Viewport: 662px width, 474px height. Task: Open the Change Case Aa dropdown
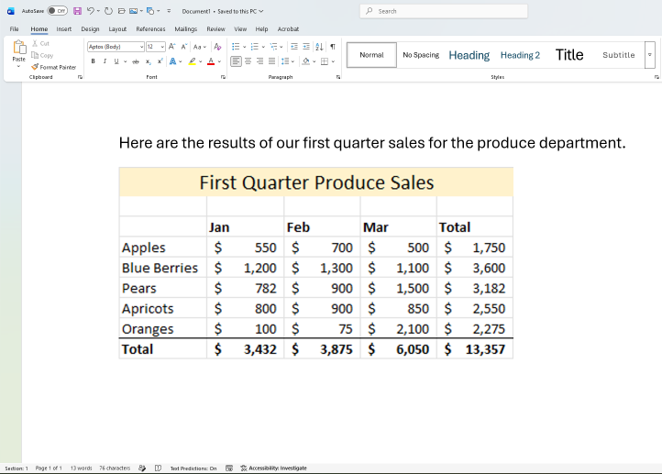[x=199, y=46]
